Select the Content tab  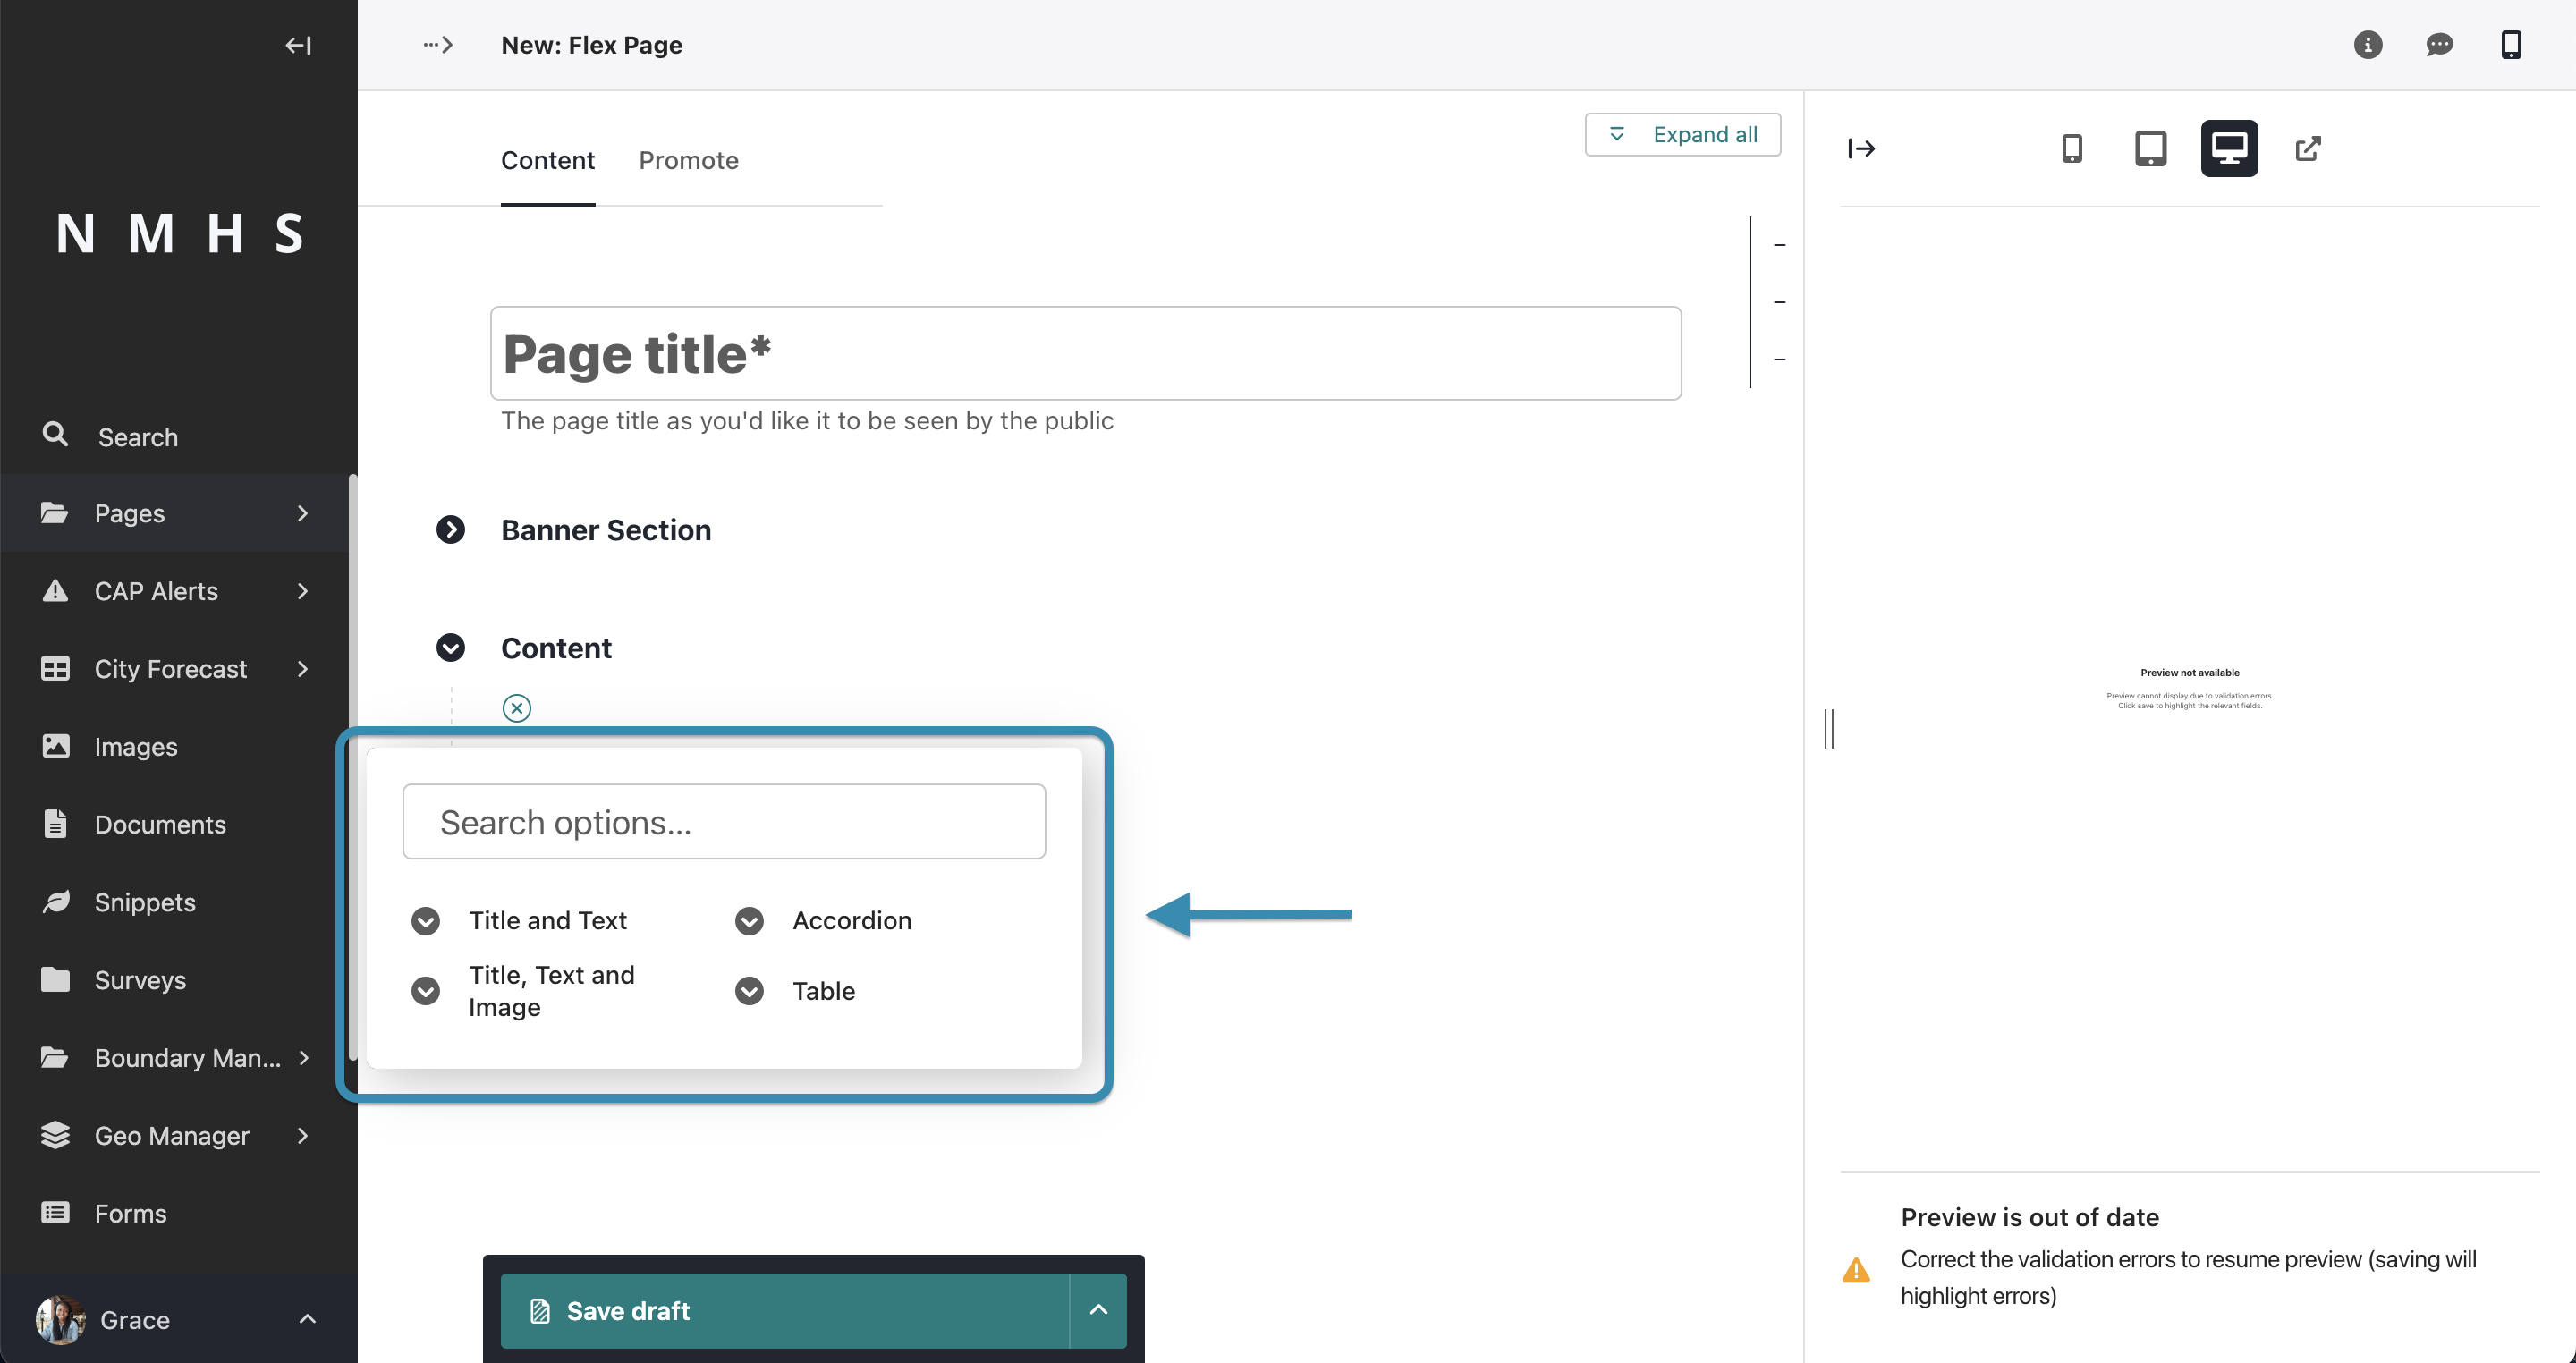[547, 160]
